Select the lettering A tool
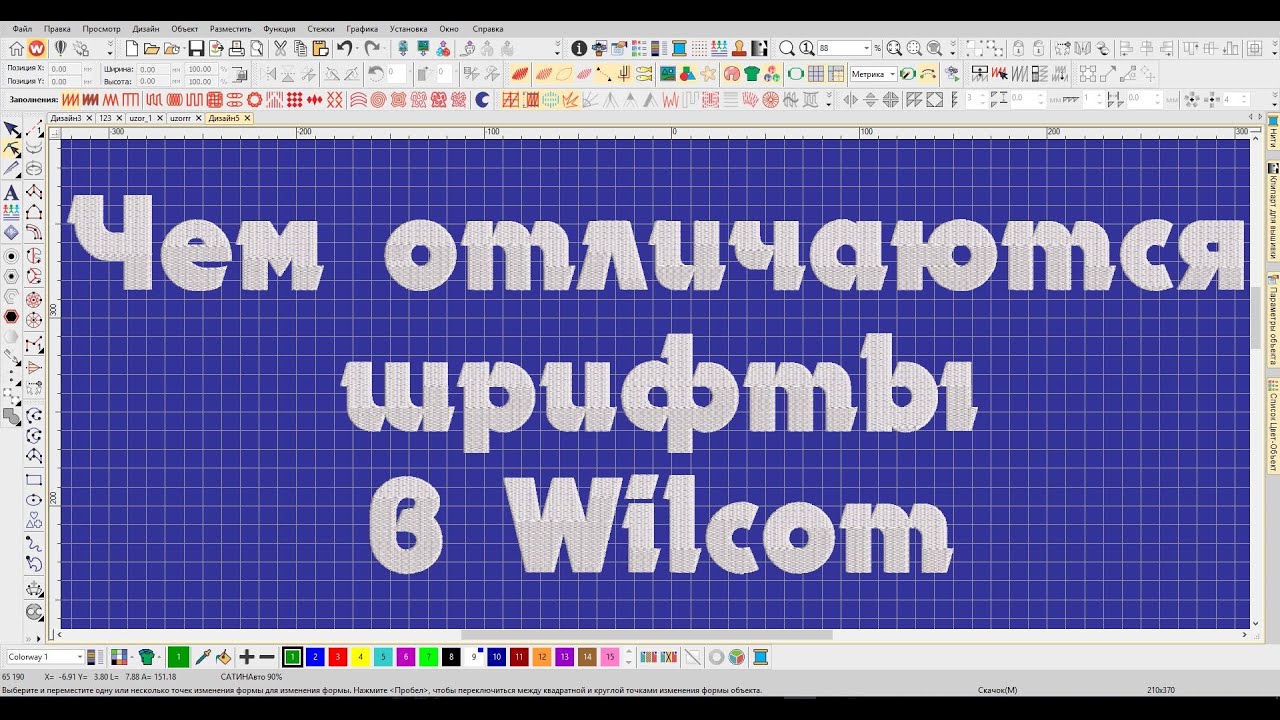Screen dimensions: 1280x720 tap(11, 192)
